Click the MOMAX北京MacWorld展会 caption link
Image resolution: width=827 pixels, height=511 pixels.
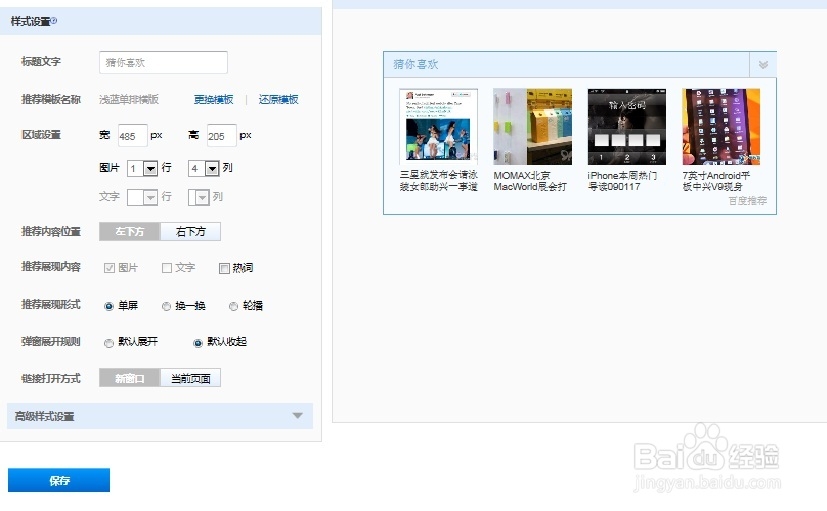(530, 181)
